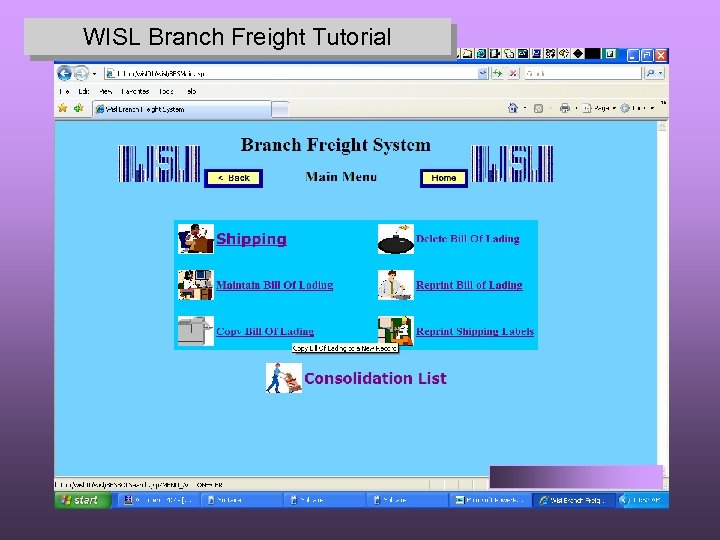Open the Help menu

point(191,91)
